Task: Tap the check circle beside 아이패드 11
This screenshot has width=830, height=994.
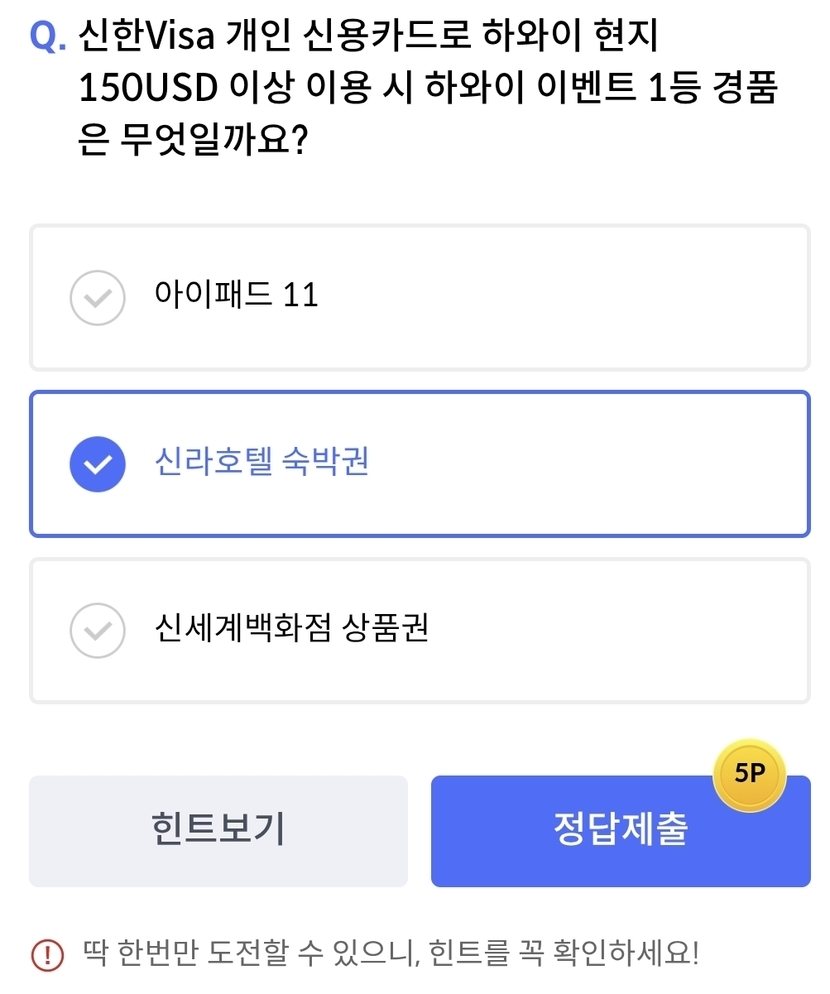Action: point(97,298)
